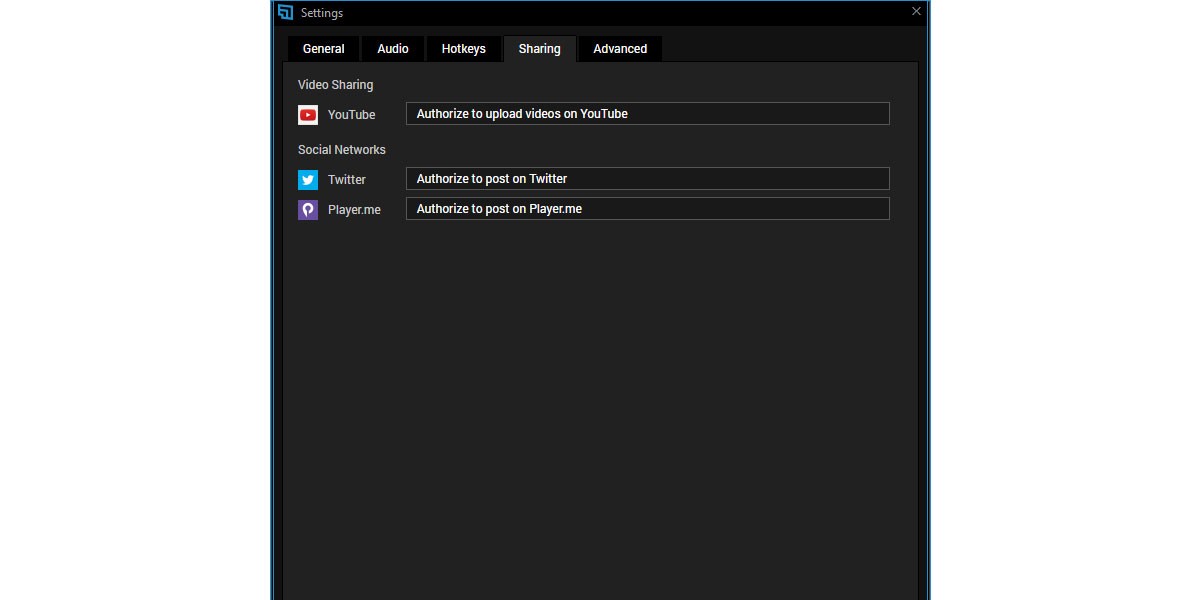Click the app logo in the title bar
Screen dimensions: 1200x600
click(x=284, y=12)
